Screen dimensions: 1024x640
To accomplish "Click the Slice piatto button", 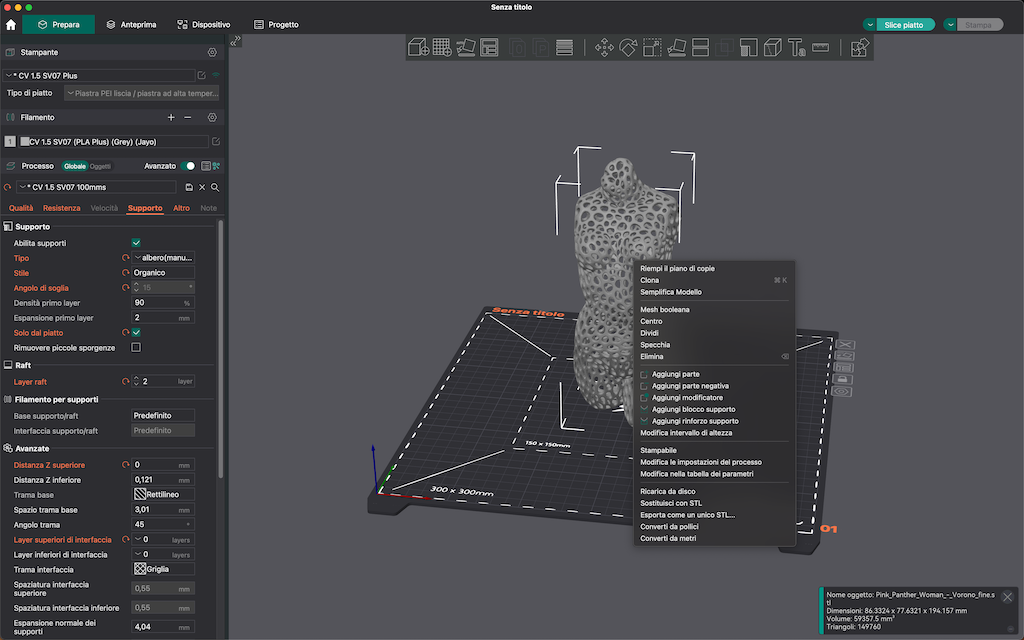I will point(904,25).
